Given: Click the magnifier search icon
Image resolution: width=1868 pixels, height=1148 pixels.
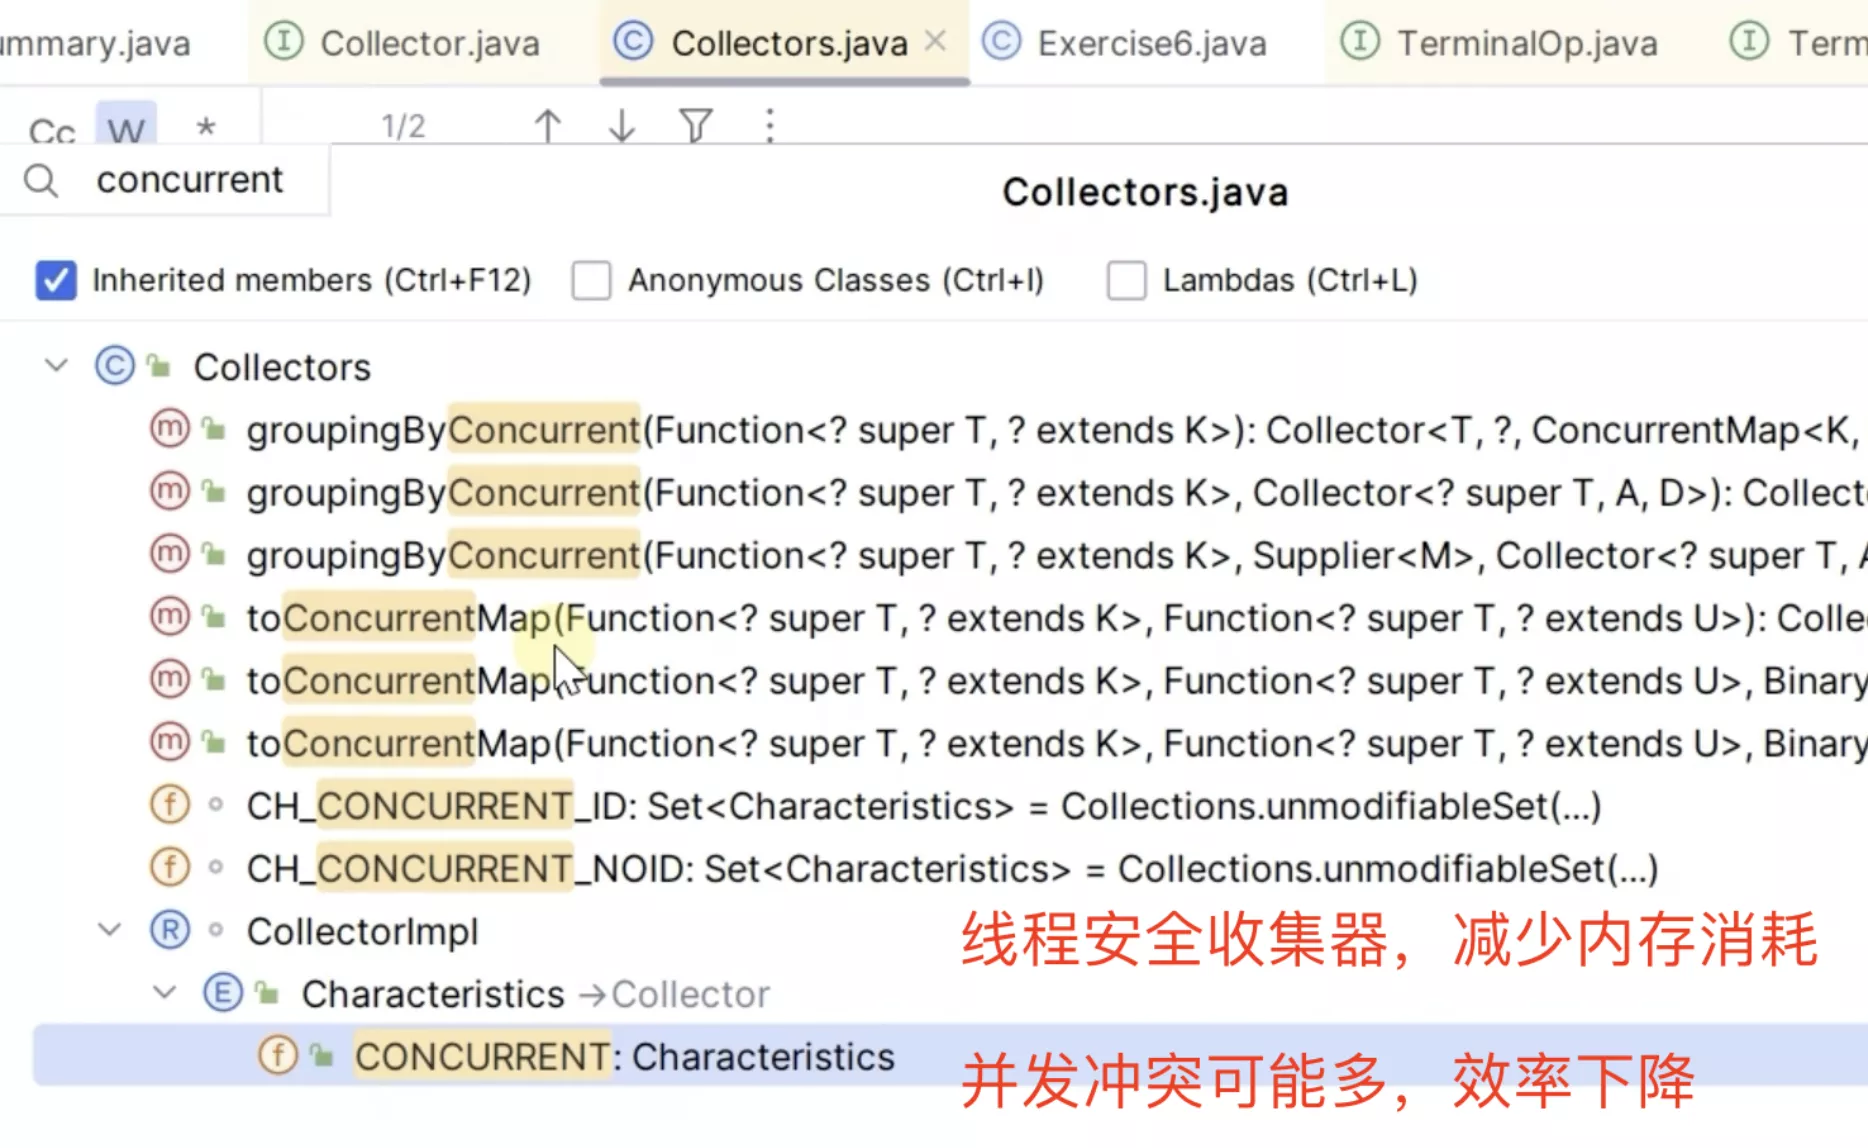Looking at the screenshot, I should coord(41,181).
